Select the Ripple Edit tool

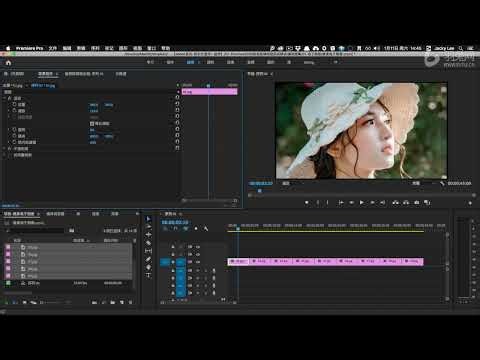click(149, 235)
